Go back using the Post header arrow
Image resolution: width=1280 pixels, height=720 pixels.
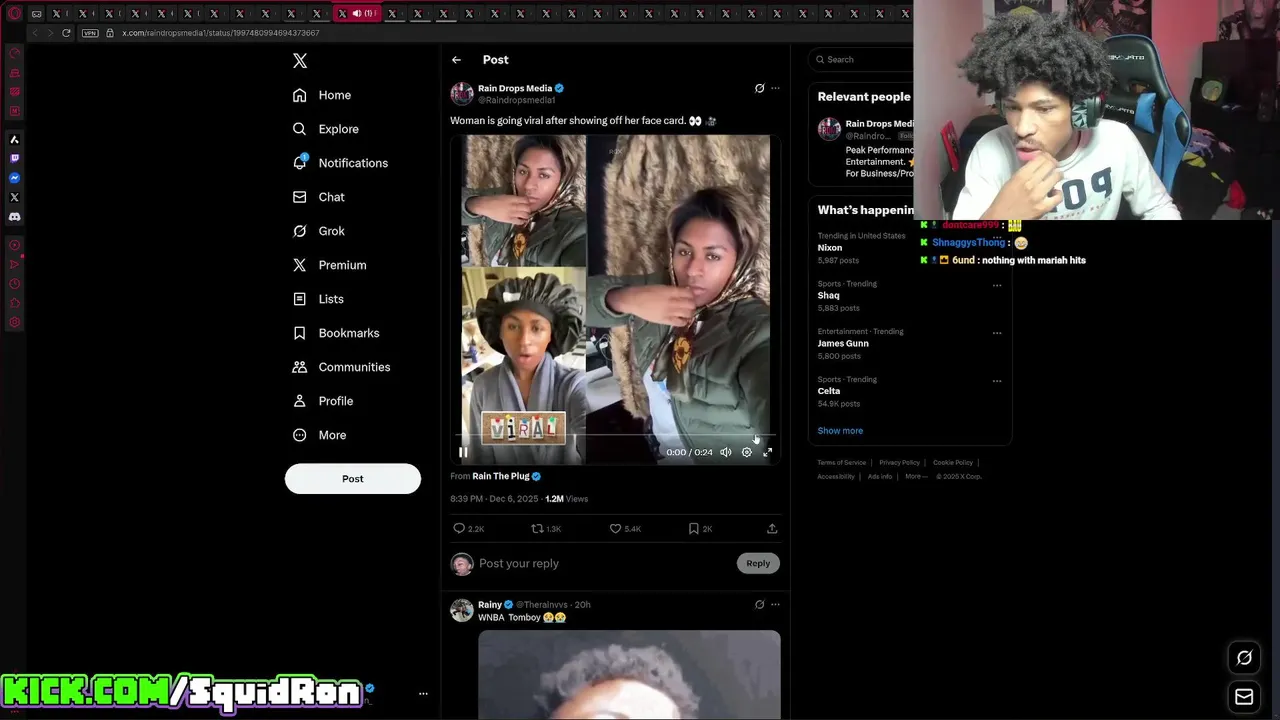coord(456,60)
